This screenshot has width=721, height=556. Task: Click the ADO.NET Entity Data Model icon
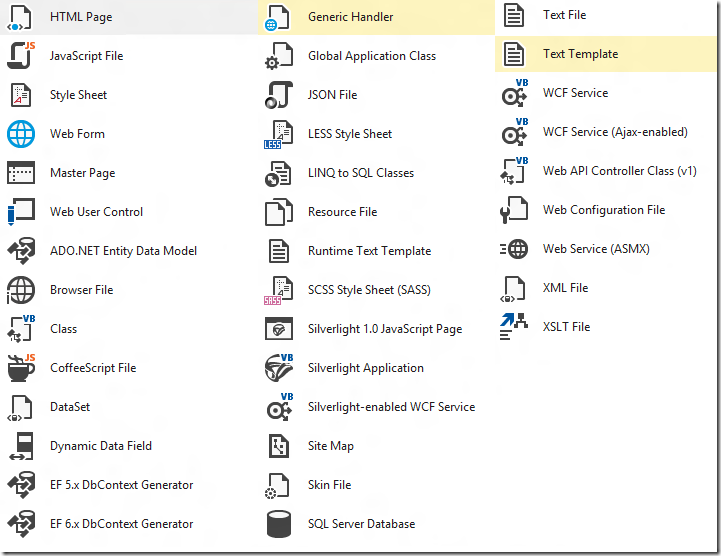tap(21, 251)
